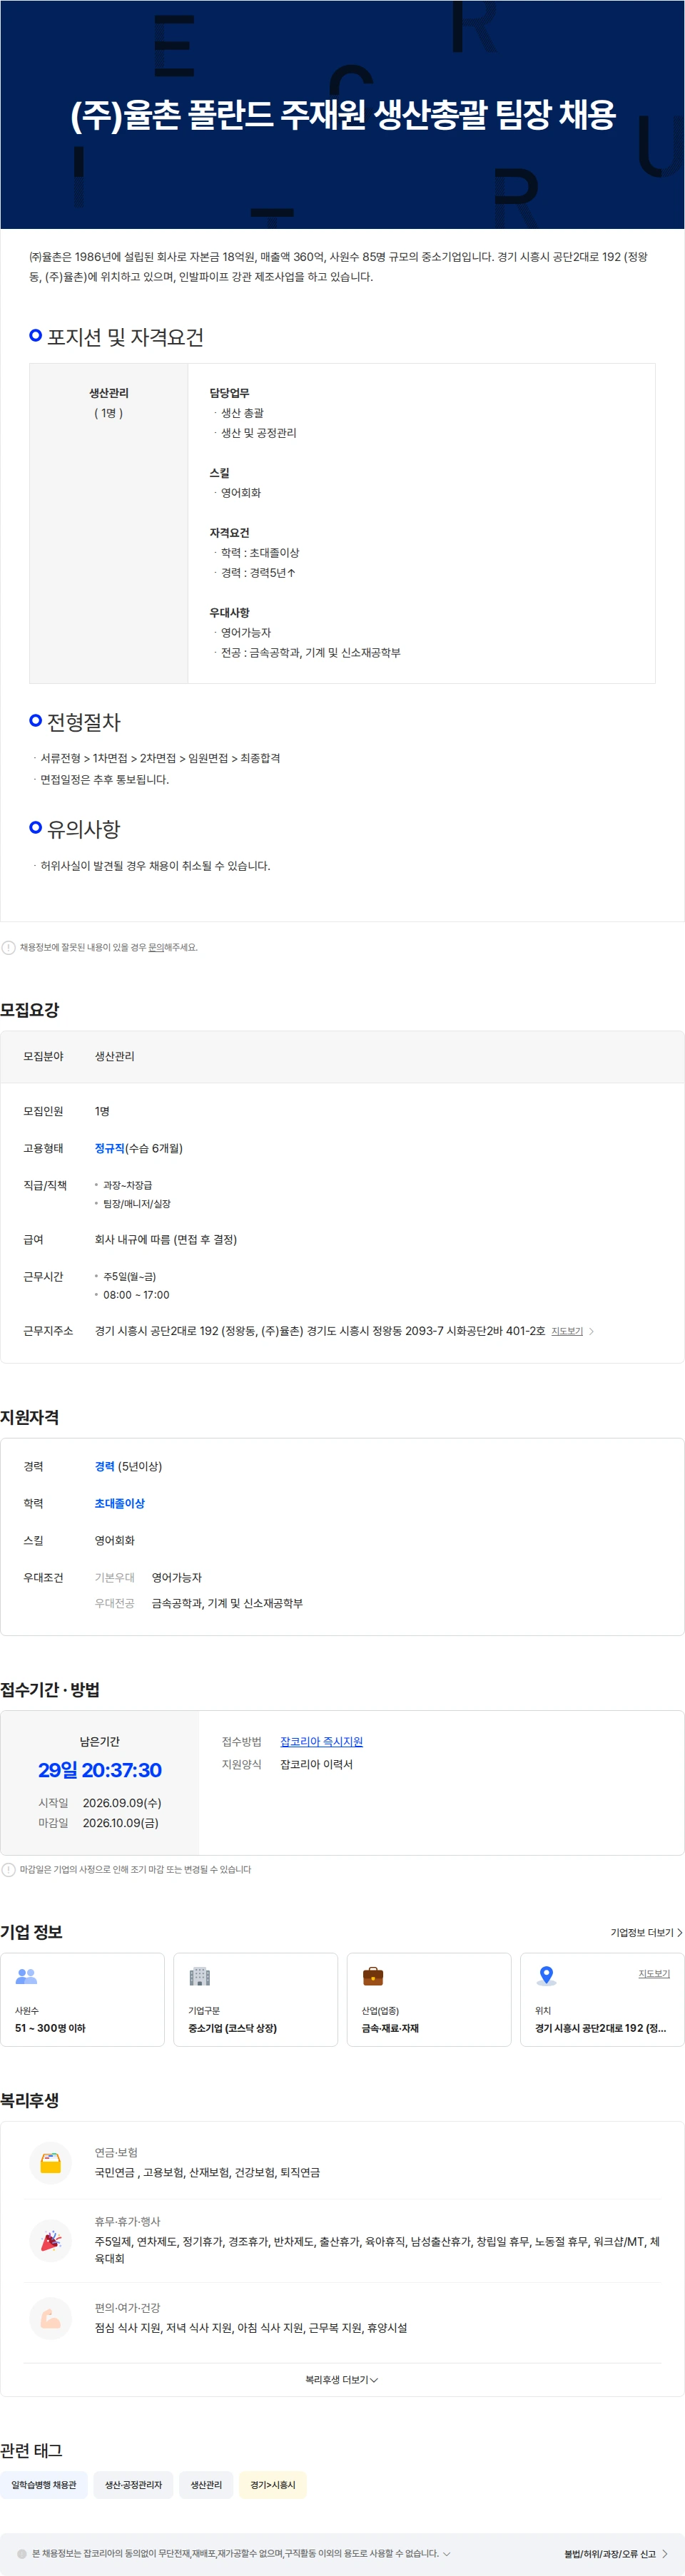Screen dimensions: 685x2576
Task: Click the 문의 link under the posting
Action: coord(156,947)
